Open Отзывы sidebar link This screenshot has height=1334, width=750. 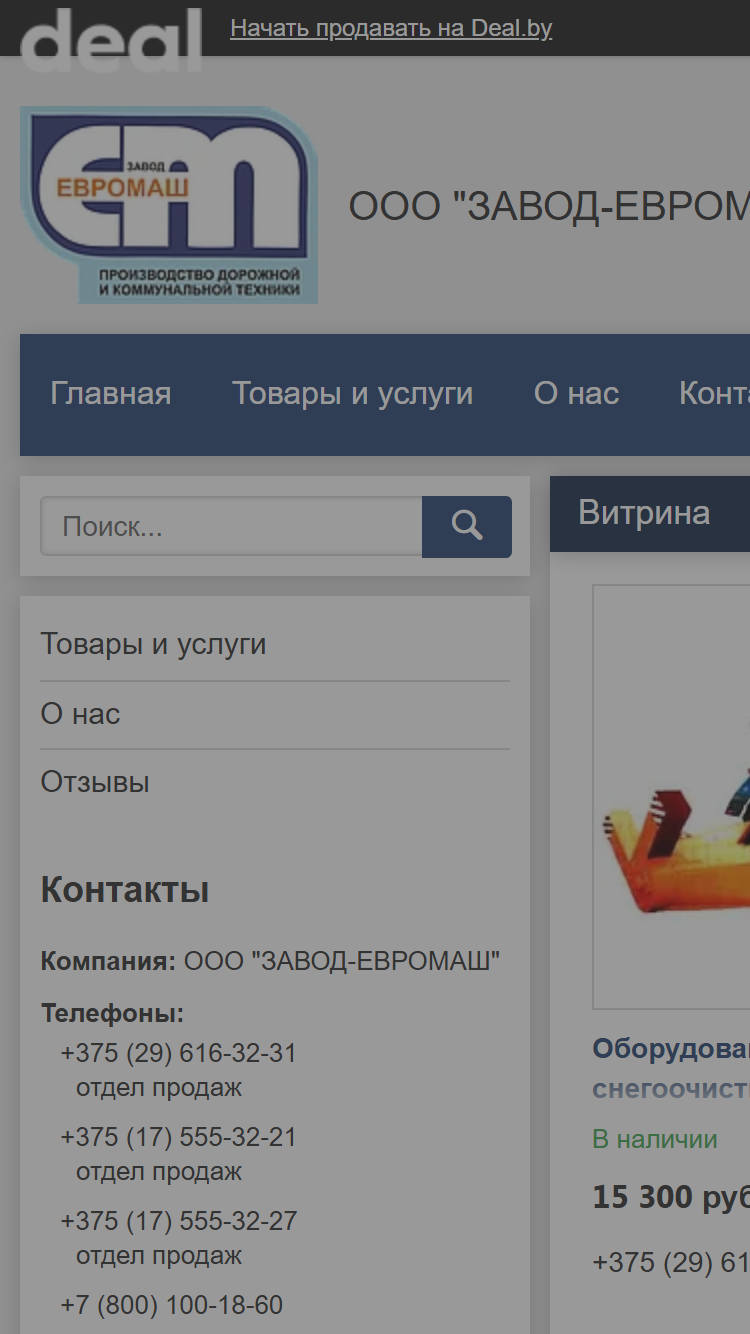[x=95, y=782]
